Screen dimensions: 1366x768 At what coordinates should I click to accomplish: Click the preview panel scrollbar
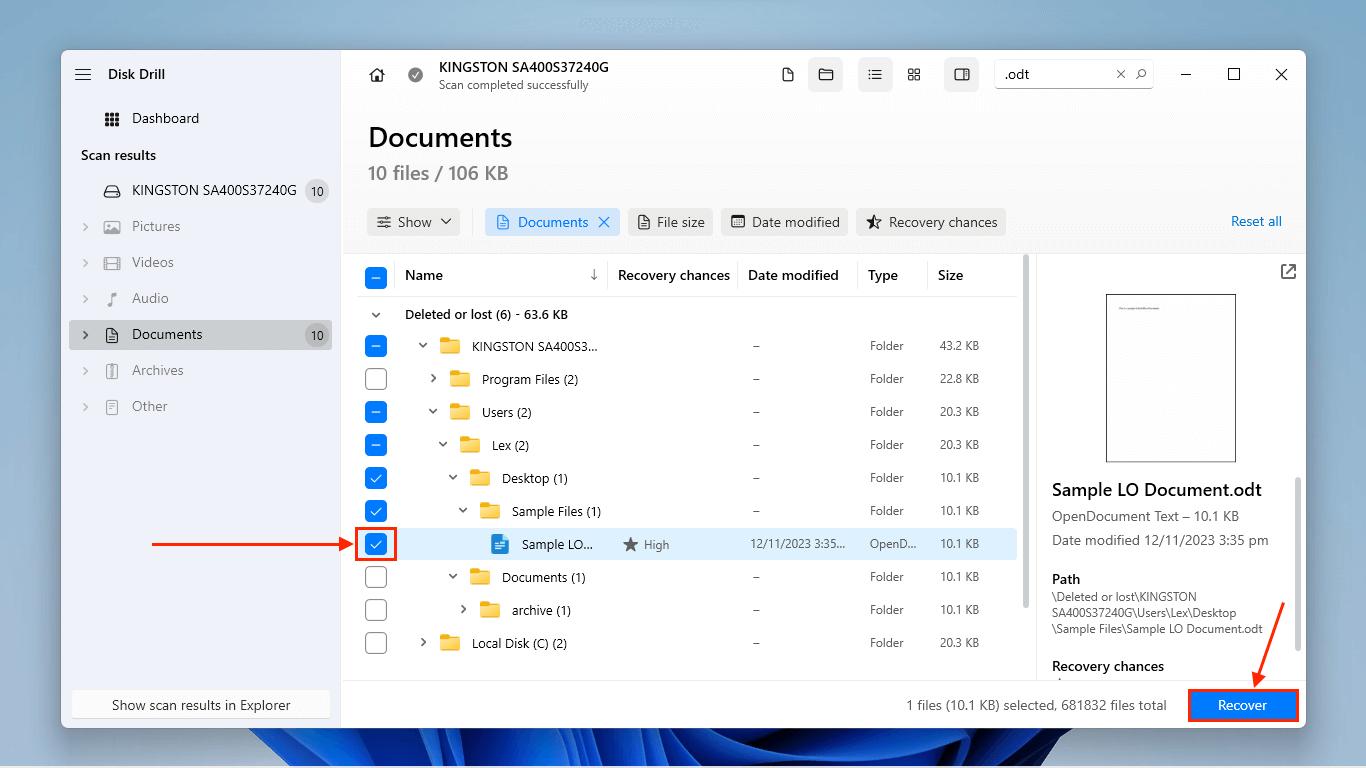coord(1299,562)
